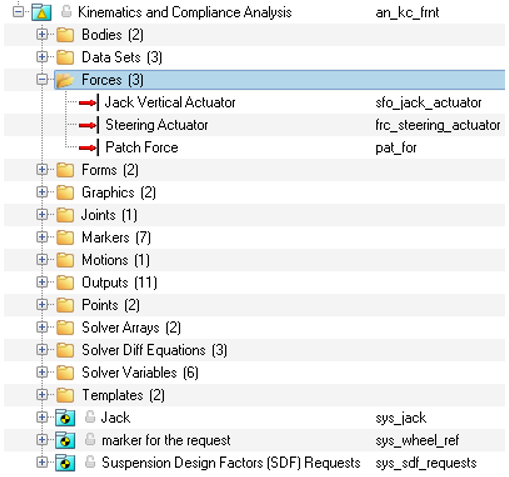The width and height of the screenshot is (509, 477).
Task: Click the Kinematics and Compliance Analysis icon
Action: coord(41,12)
